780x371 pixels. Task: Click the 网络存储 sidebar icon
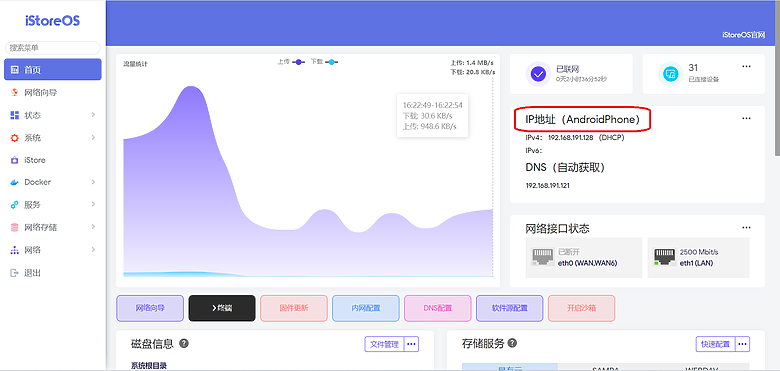click(x=14, y=227)
